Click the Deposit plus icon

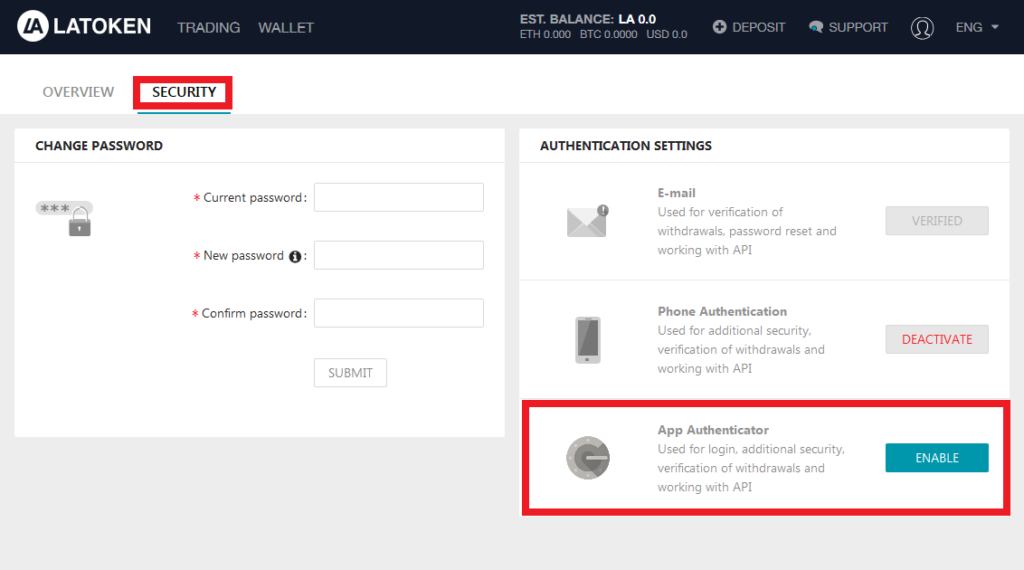coord(720,28)
